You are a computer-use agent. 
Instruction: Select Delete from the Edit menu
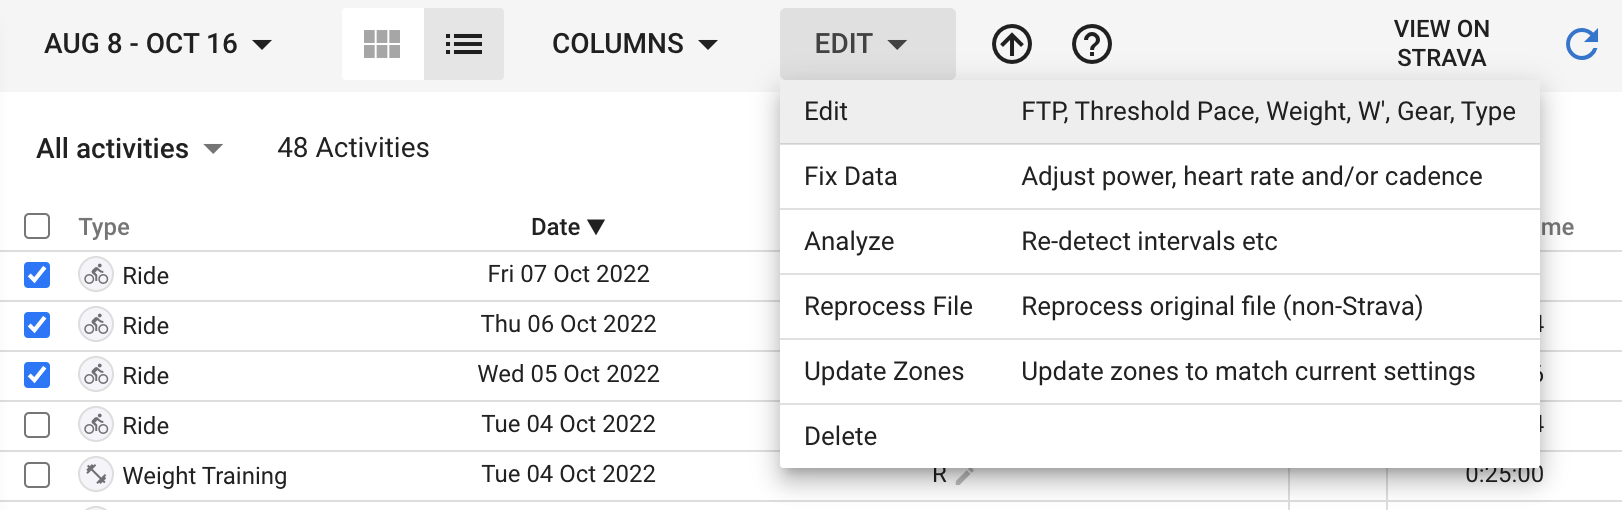pos(1160,437)
